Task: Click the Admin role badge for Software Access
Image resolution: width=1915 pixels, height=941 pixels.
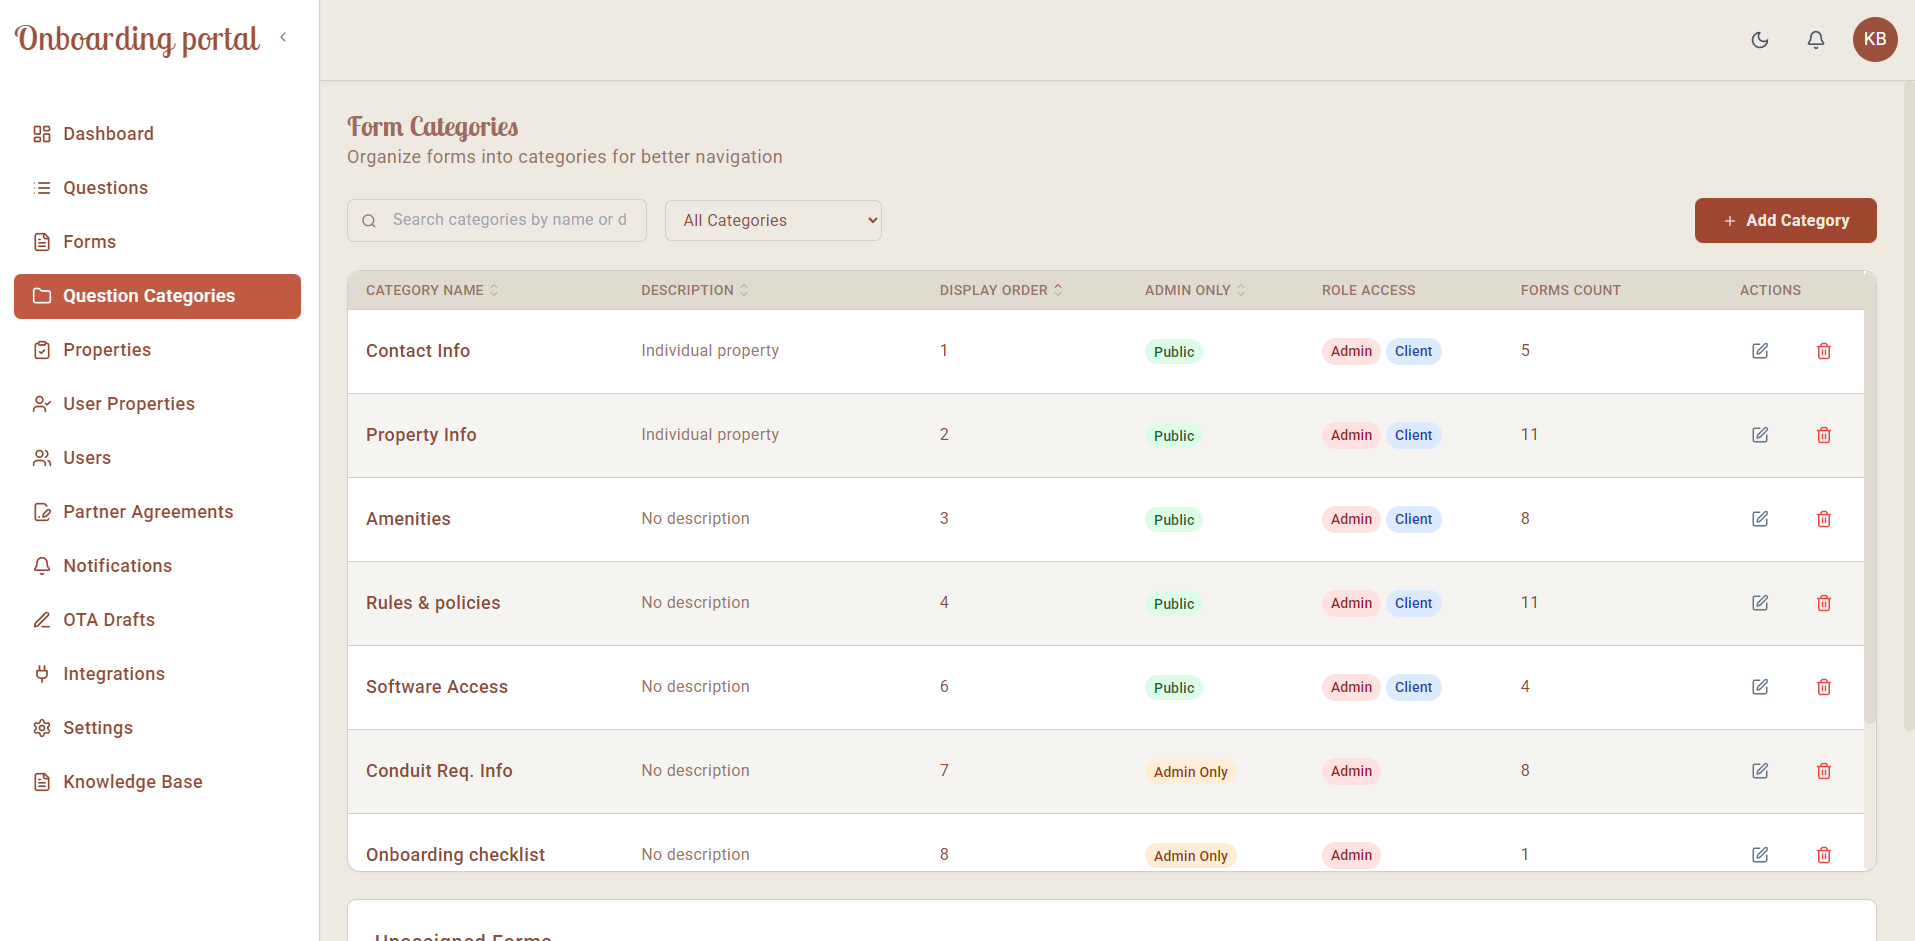Action: tap(1351, 687)
